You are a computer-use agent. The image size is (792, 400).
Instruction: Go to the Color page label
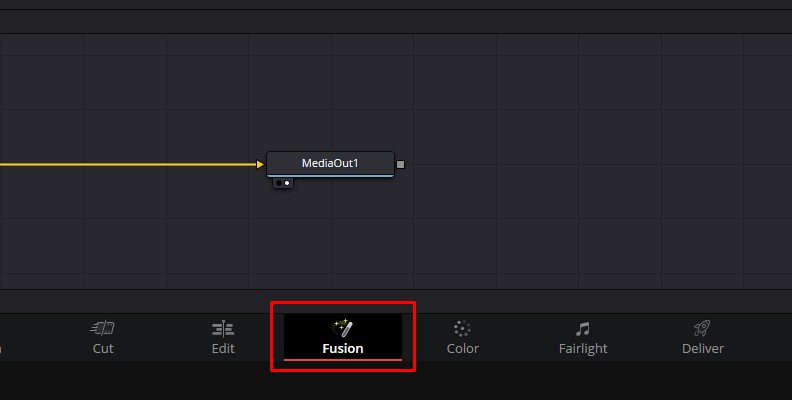coord(463,348)
